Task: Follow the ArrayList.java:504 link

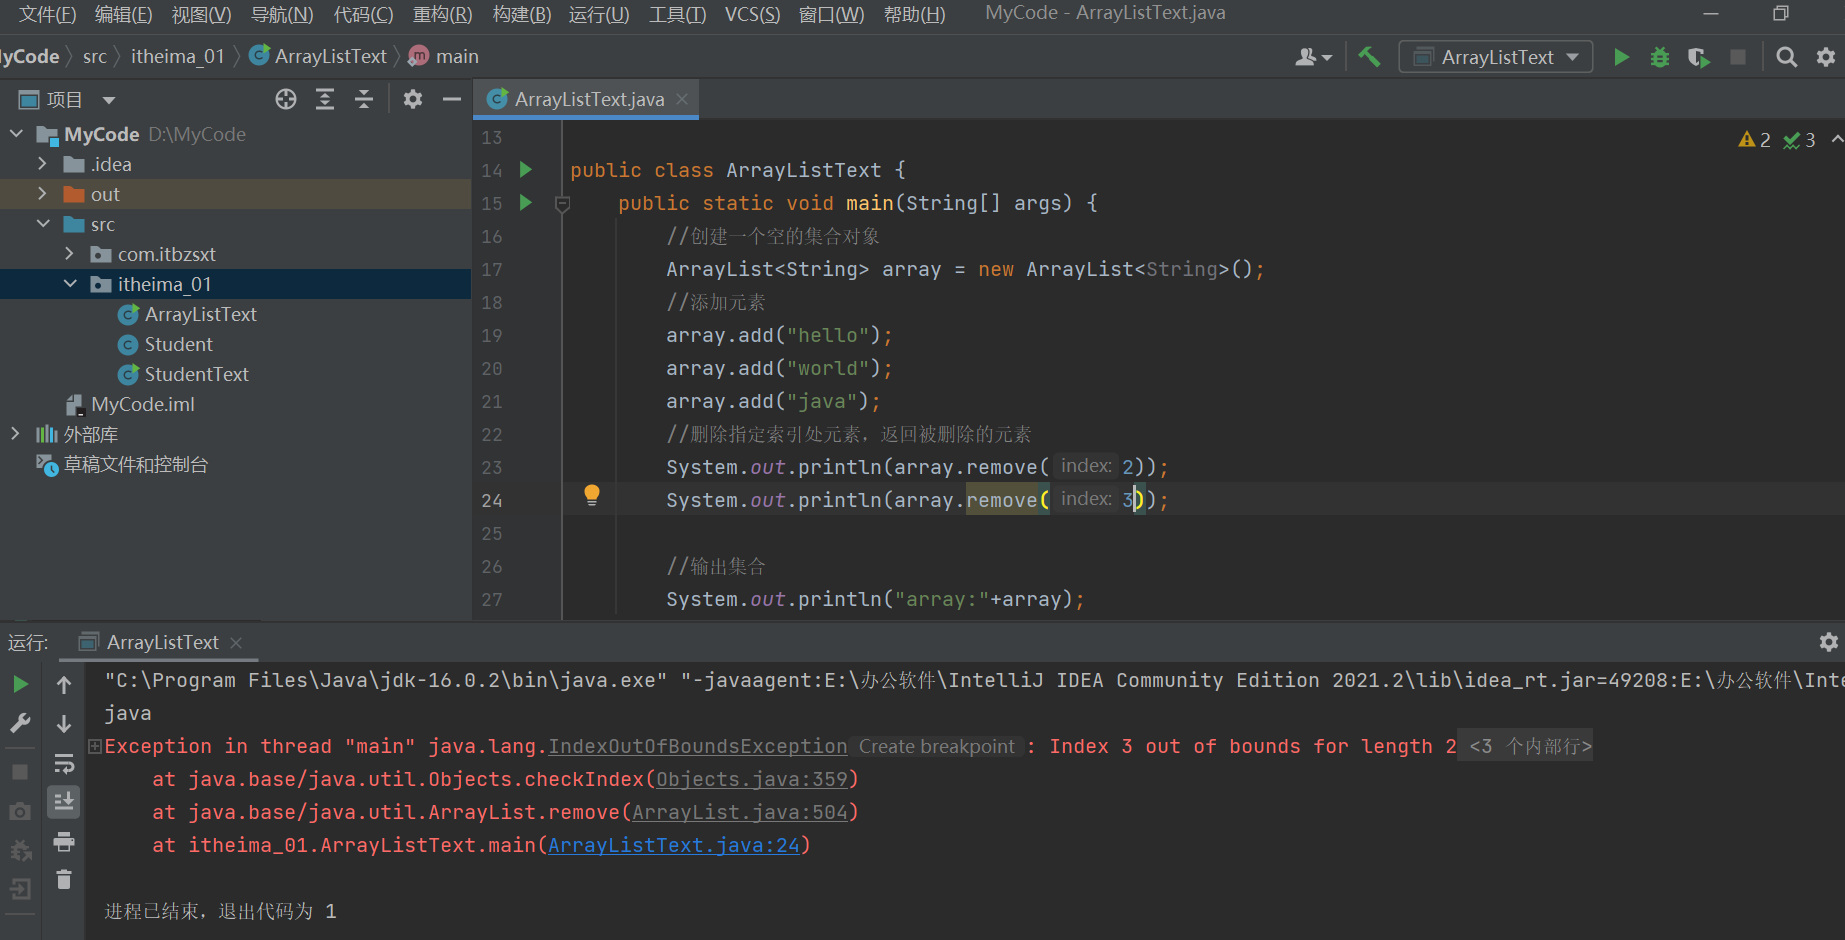Action: [740, 812]
